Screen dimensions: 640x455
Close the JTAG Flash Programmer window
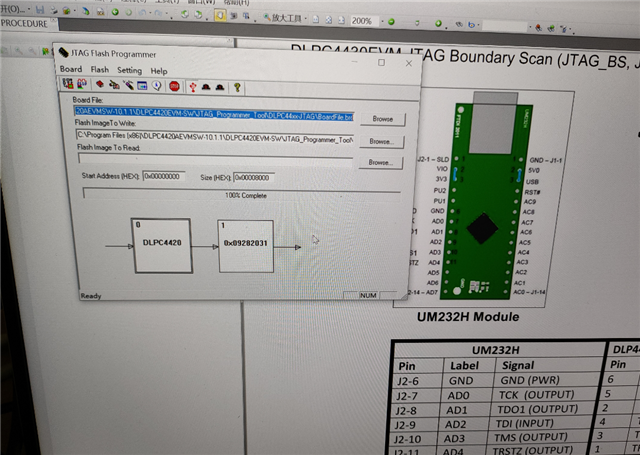pyautogui.click(x=409, y=63)
